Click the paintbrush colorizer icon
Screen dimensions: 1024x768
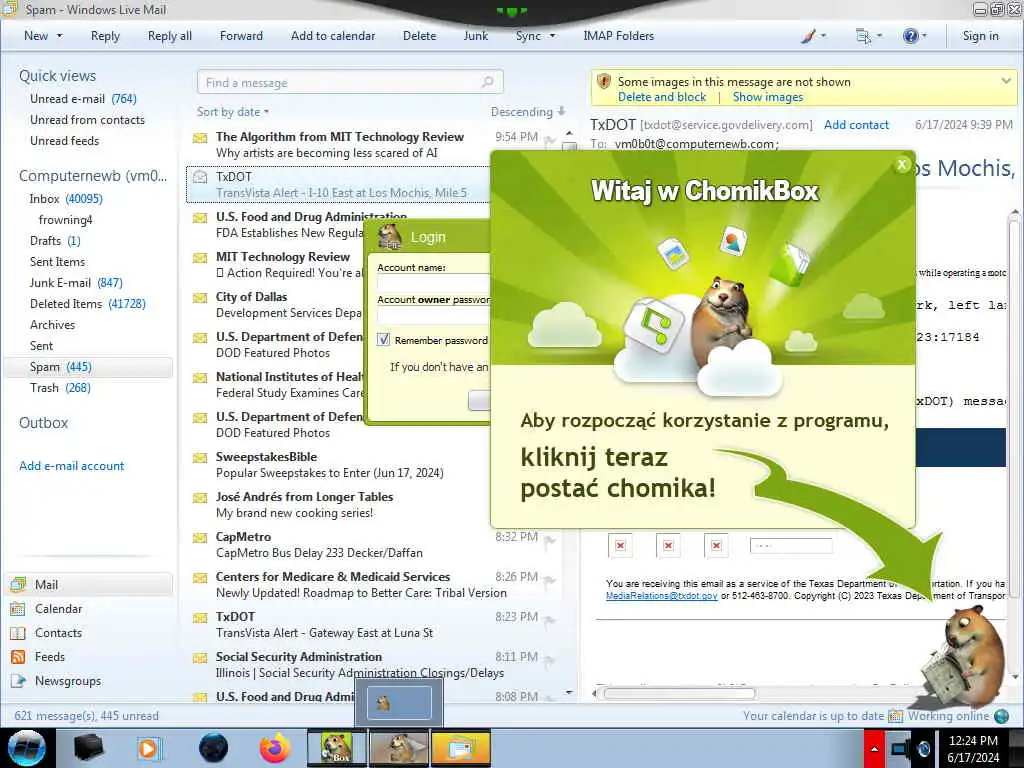(x=808, y=36)
